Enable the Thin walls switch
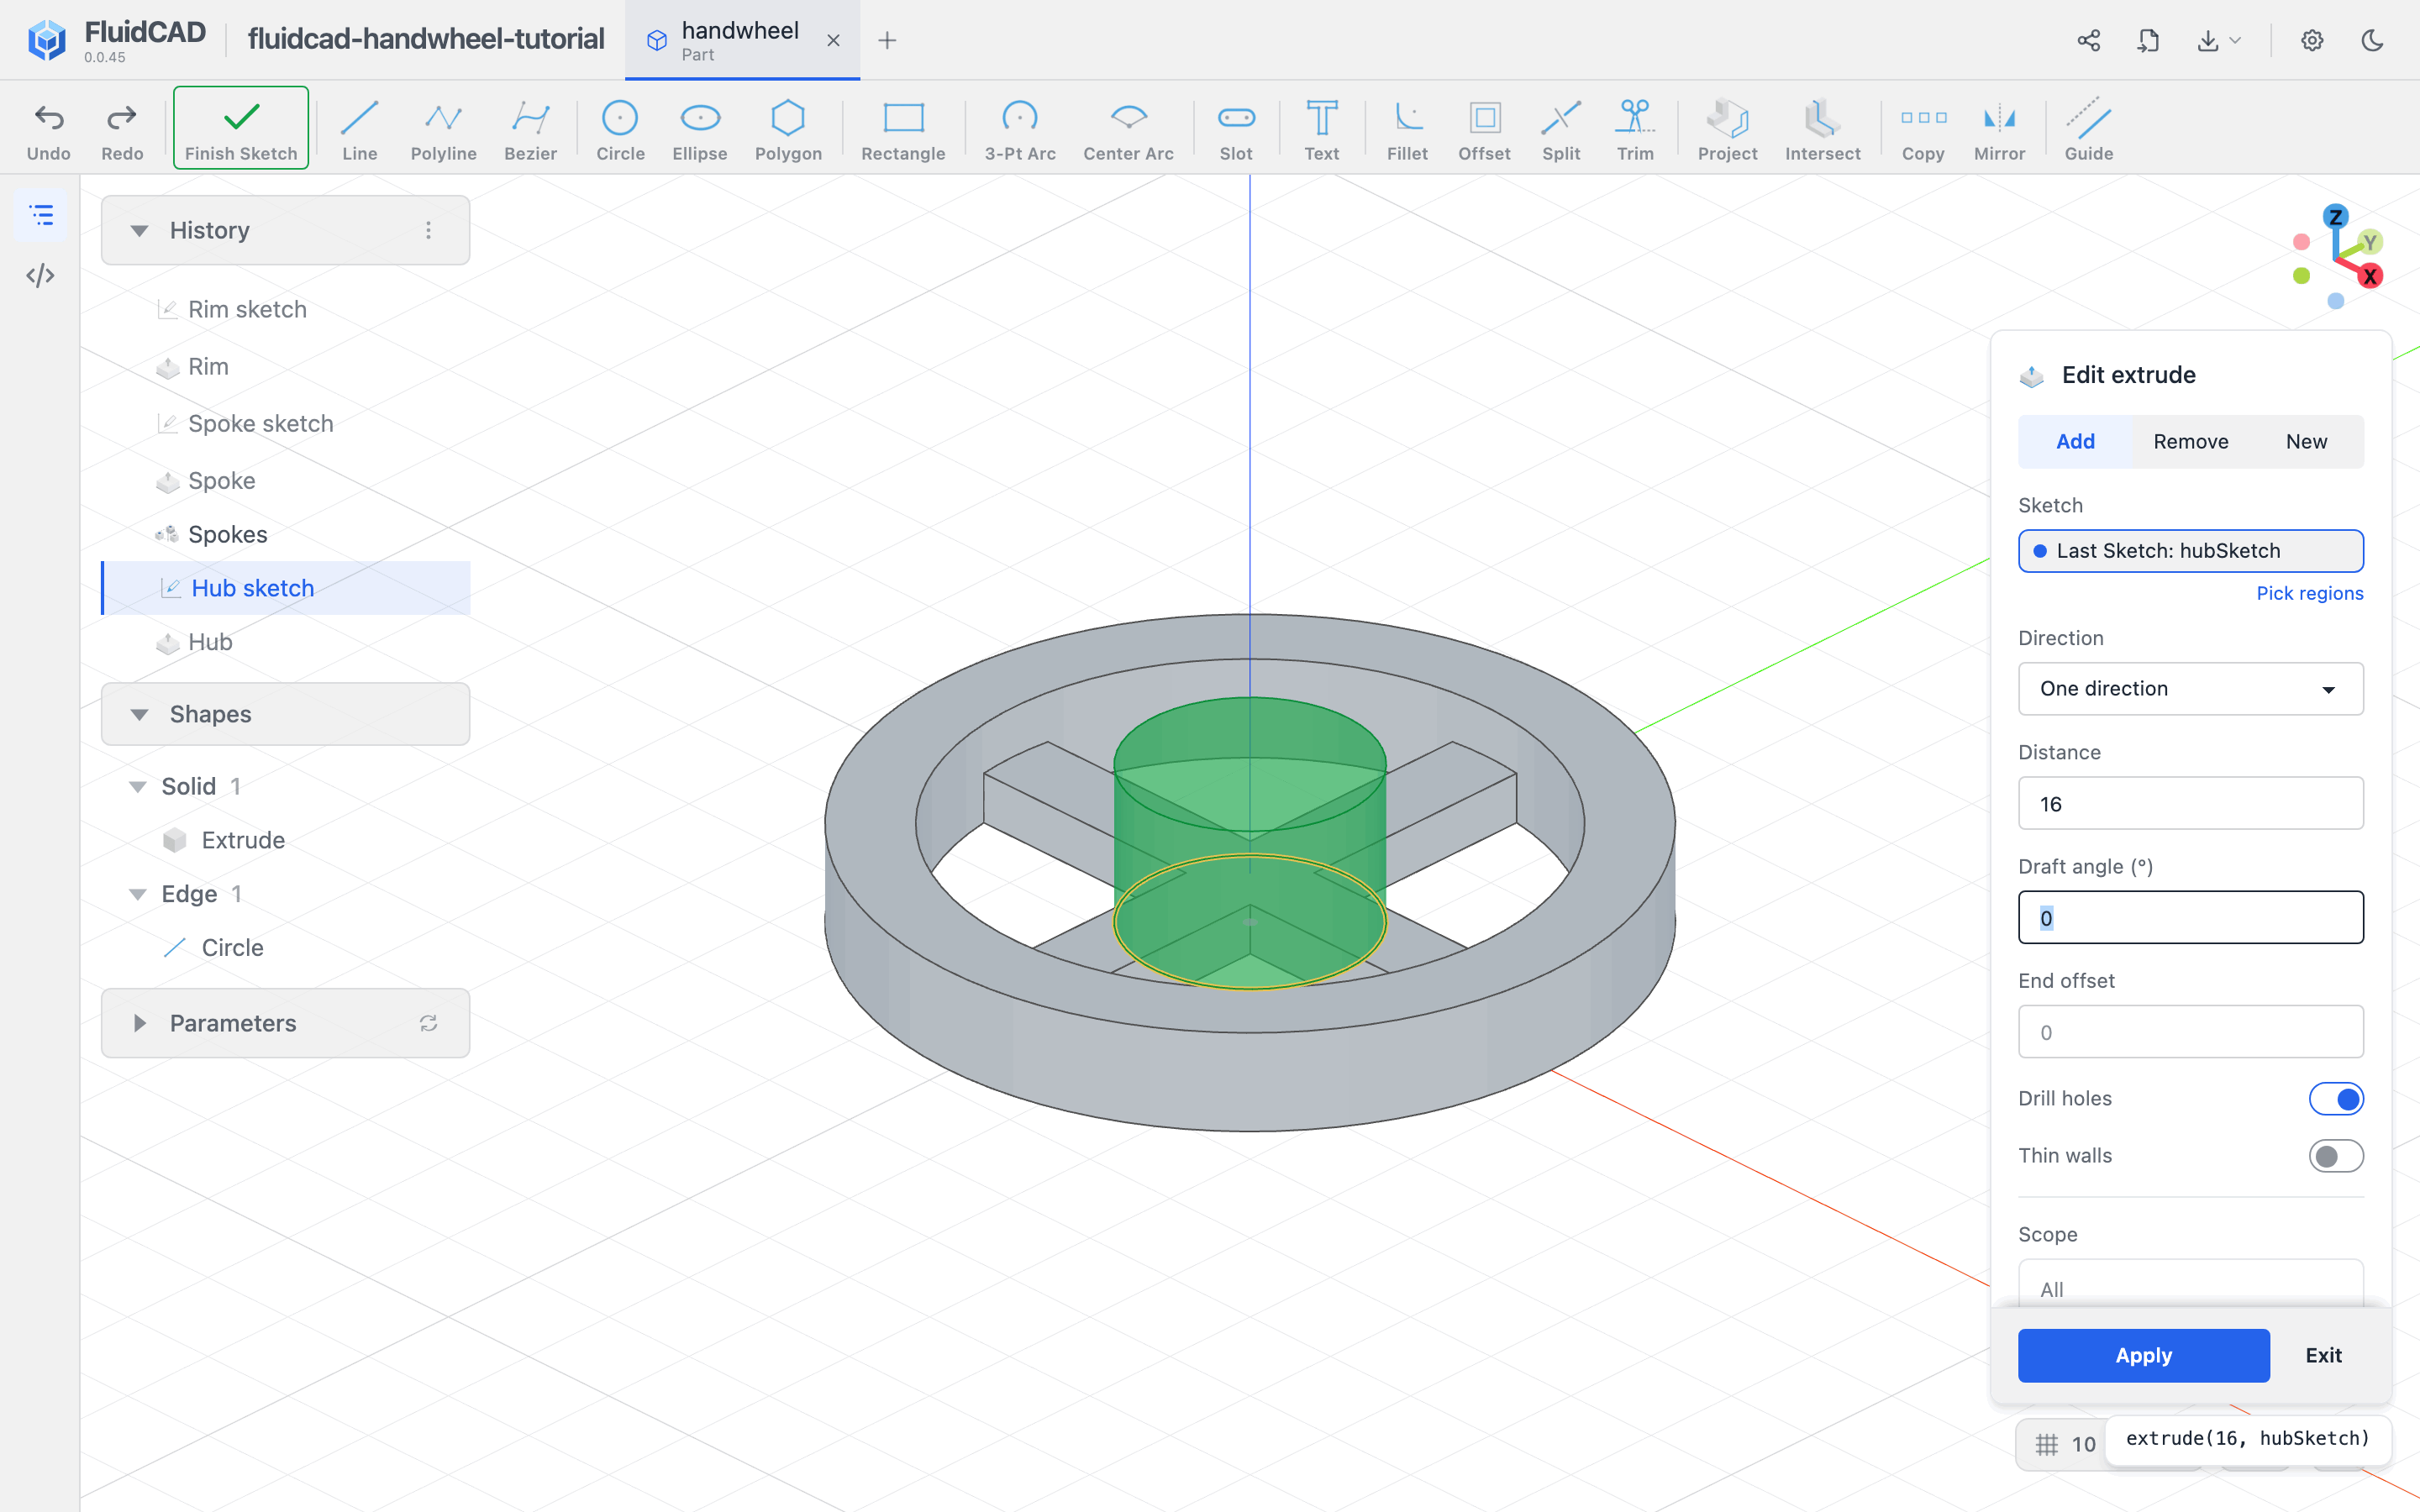Screen dimensions: 2420x1512 click(2336, 1155)
